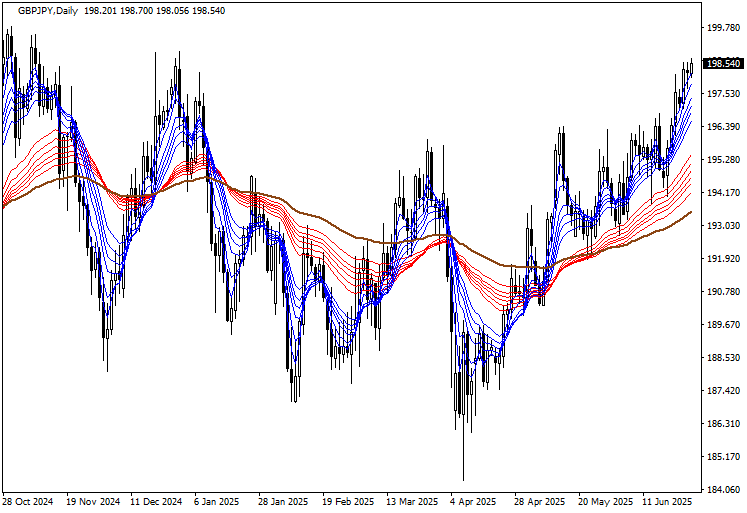Click the 193.030 price axis label

pyautogui.click(x=723, y=226)
